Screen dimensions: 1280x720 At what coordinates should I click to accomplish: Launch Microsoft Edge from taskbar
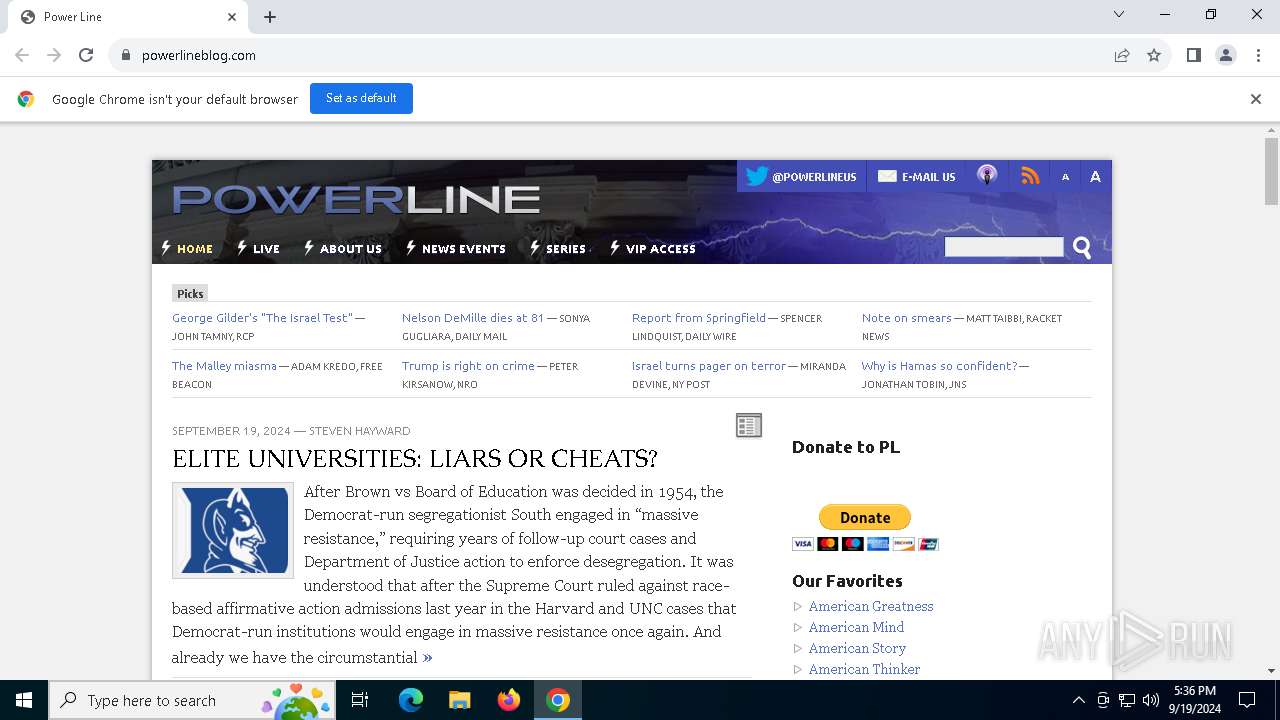coord(411,700)
